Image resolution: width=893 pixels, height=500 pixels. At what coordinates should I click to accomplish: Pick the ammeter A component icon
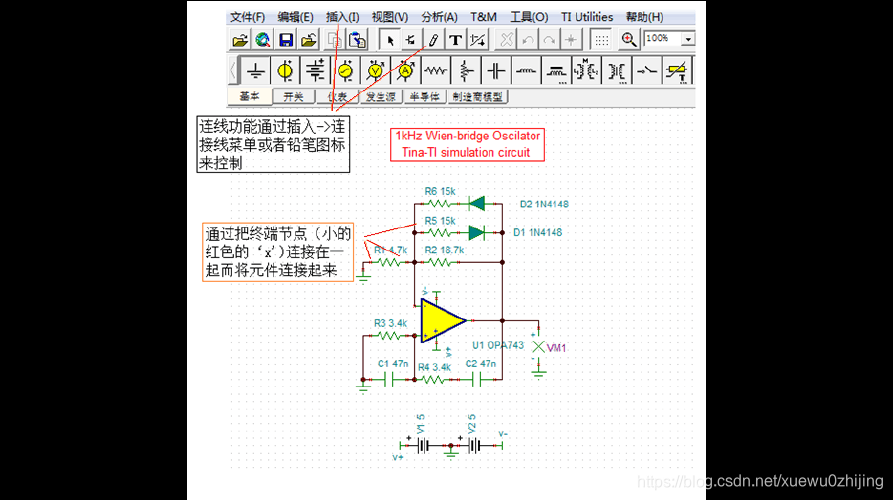405,71
